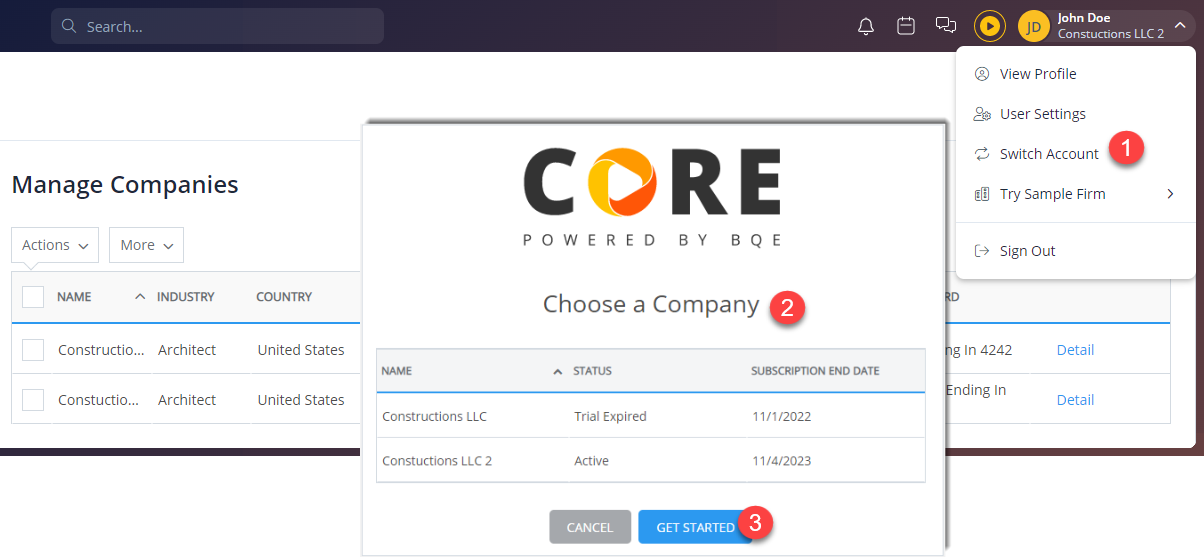
Task: Click the Sign Out door icon
Action: (x=982, y=251)
